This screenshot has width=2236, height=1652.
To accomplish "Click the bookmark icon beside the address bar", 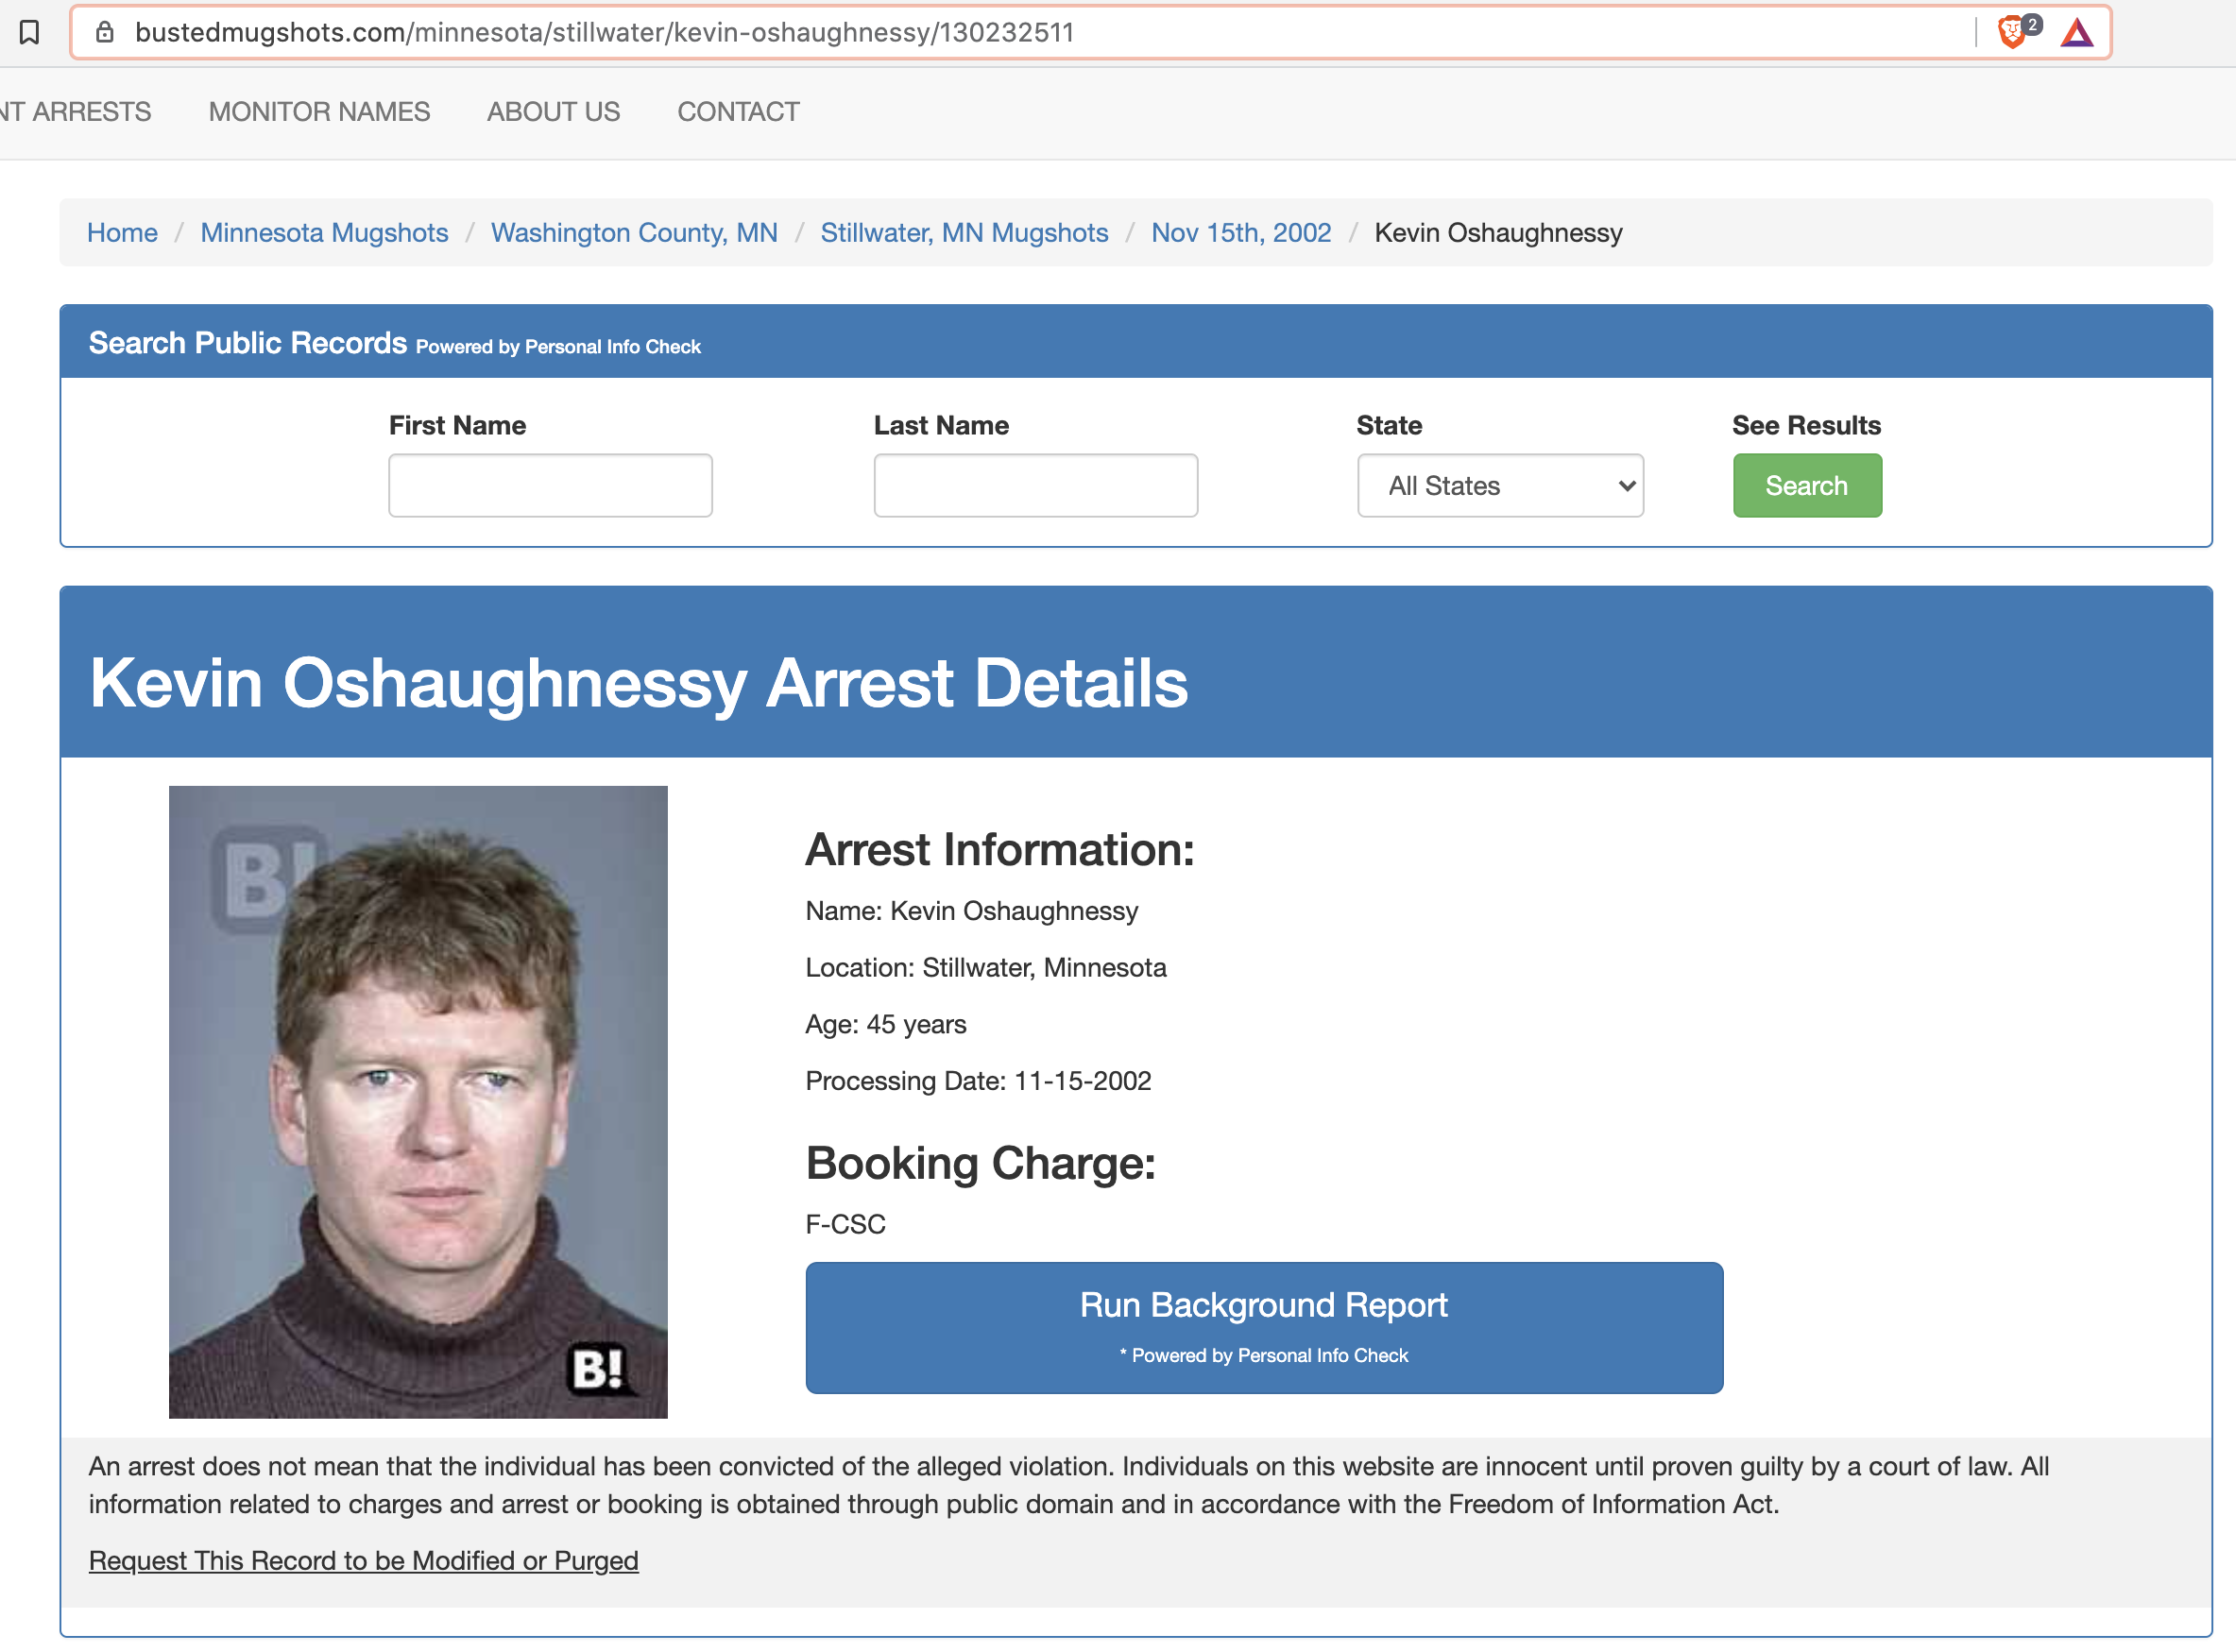I will (30, 33).
